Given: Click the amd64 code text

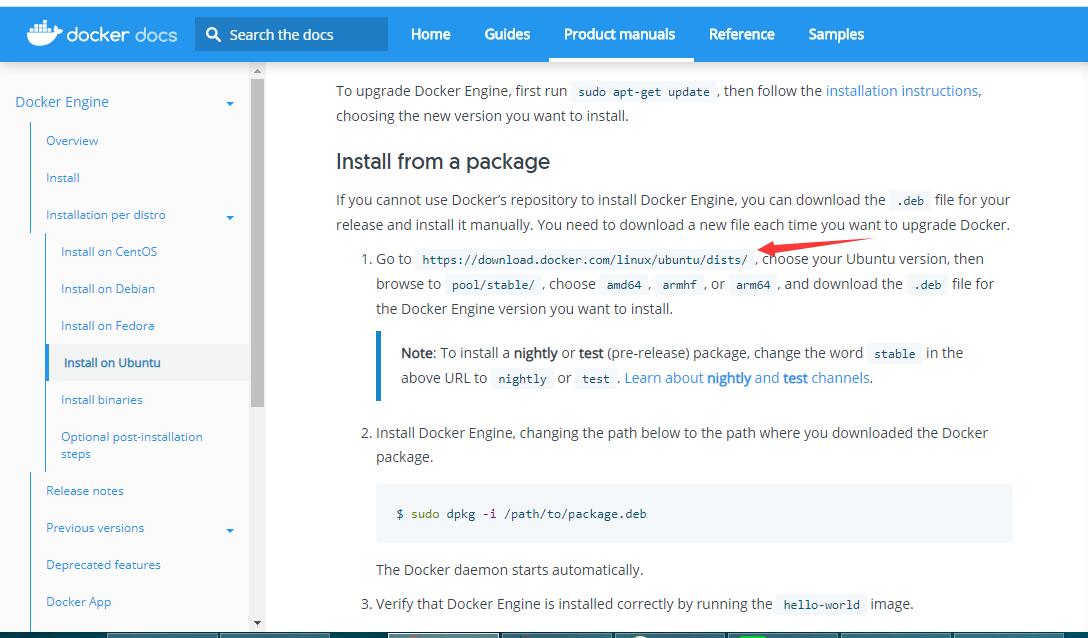Looking at the screenshot, I should 624,285.
